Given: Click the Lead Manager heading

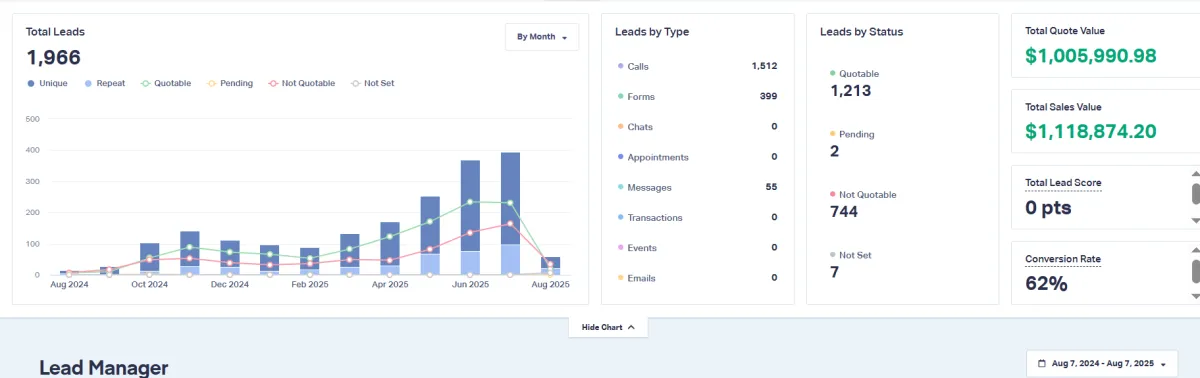Looking at the screenshot, I should tap(104, 369).
